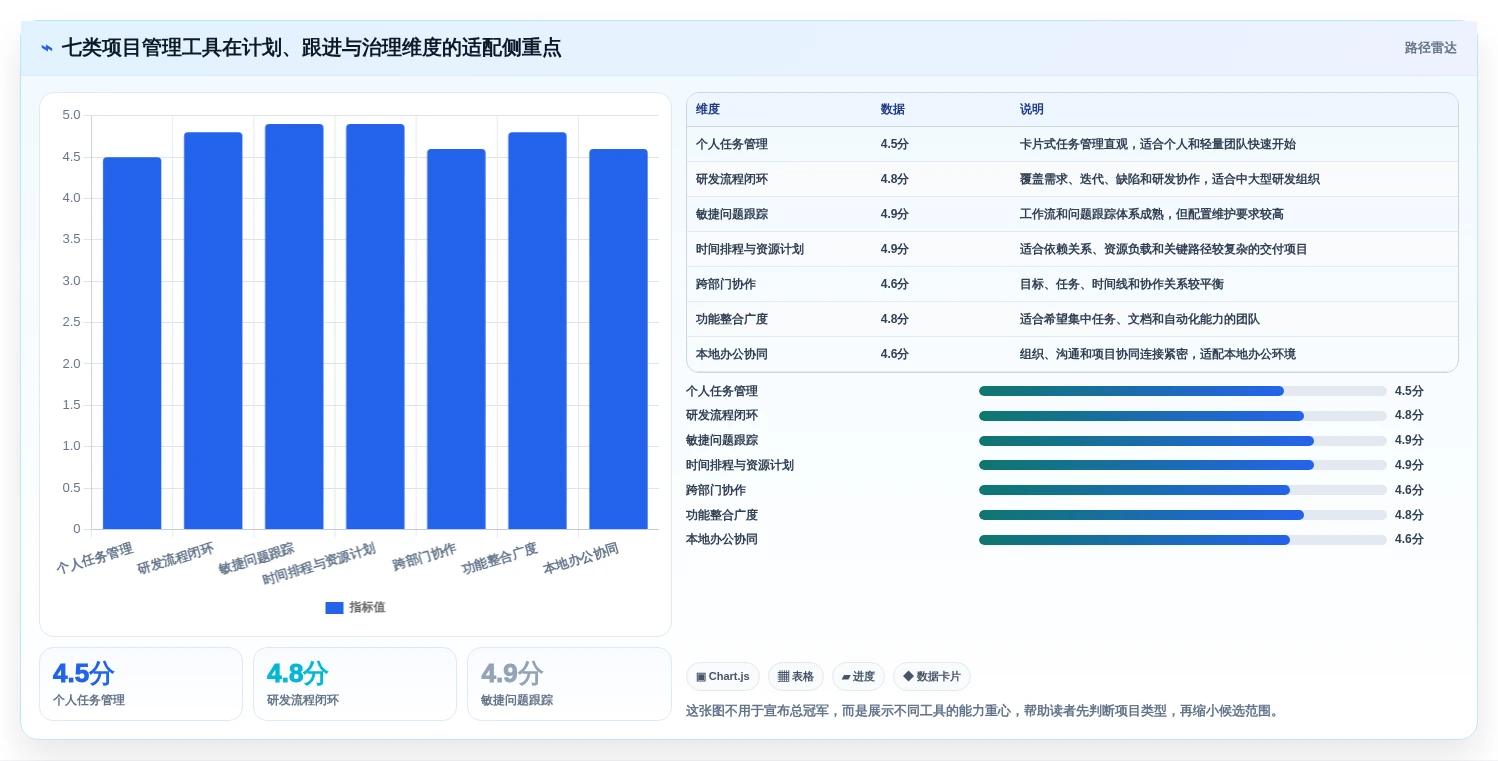Click the 个人任务管理 bar in the chart
Viewport: 1498px width, 761px height.
click(132, 343)
